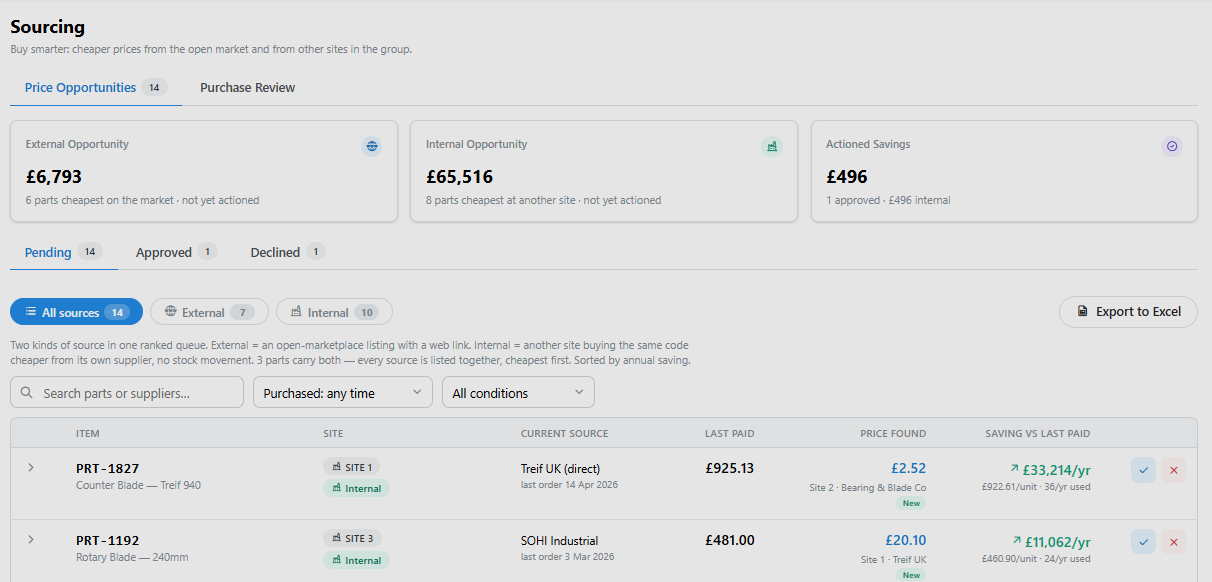Click the Internal tag on PRT-1192 row
This screenshot has height=582, width=1212.
[356, 560]
